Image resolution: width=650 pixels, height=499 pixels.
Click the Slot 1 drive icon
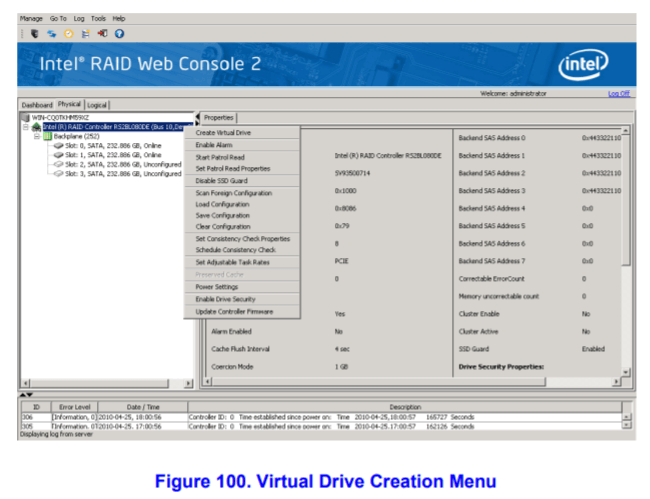[58, 155]
